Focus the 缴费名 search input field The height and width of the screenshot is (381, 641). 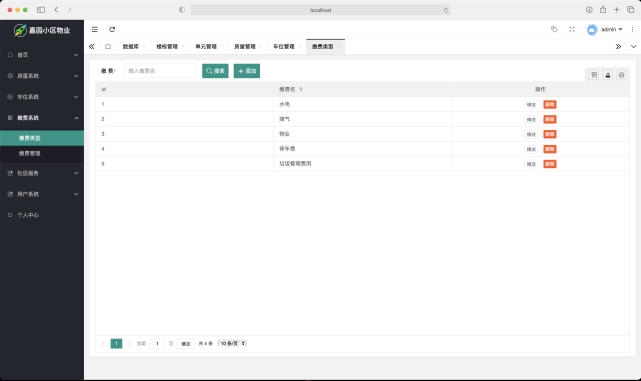click(160, 71)
